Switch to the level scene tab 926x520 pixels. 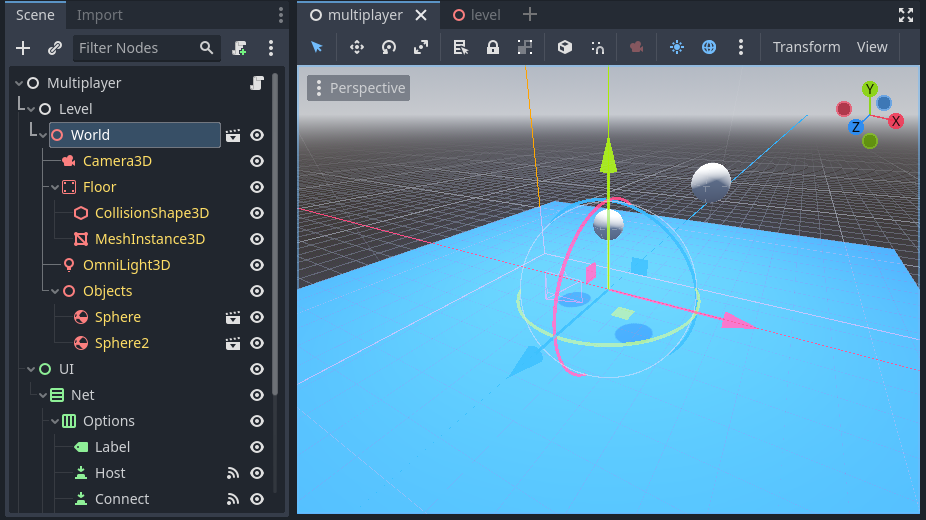pos(477,15)
